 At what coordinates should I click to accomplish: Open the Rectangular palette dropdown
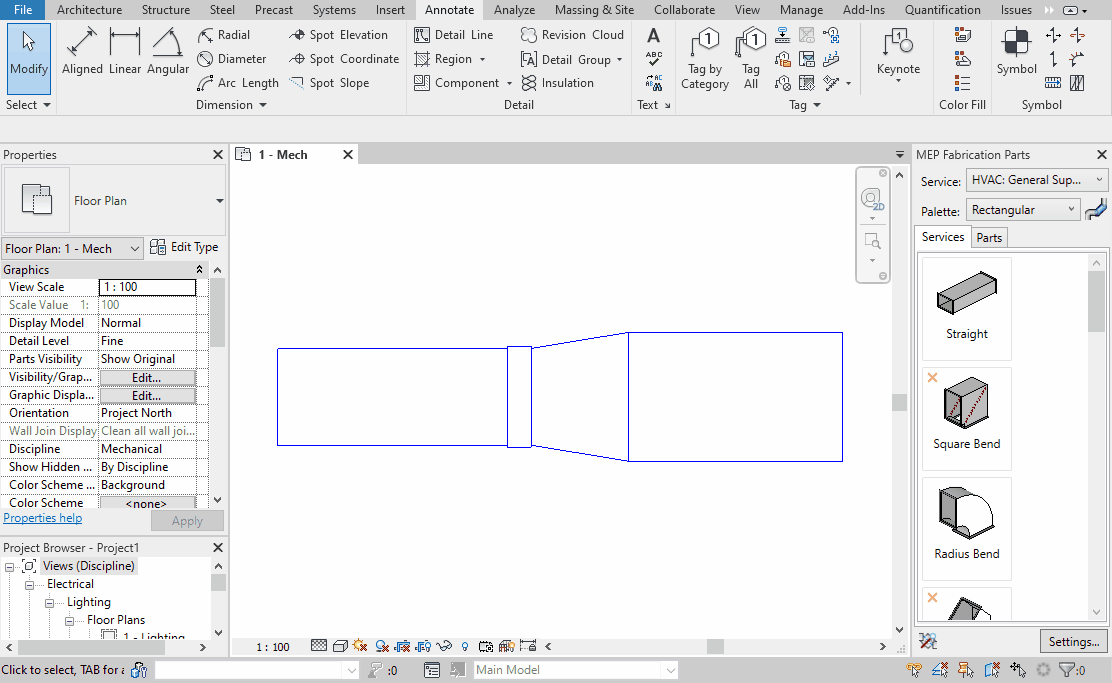click(1021, 209)
